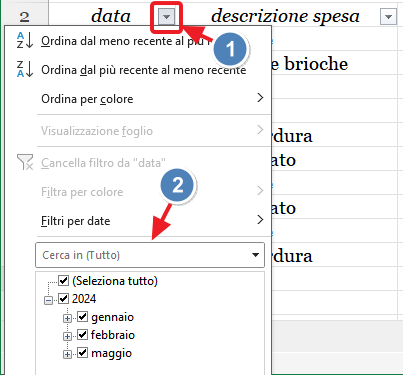Uncheck the gennaio checkbox
This screenshot has width=403, height=375.
tap(82, 316)
